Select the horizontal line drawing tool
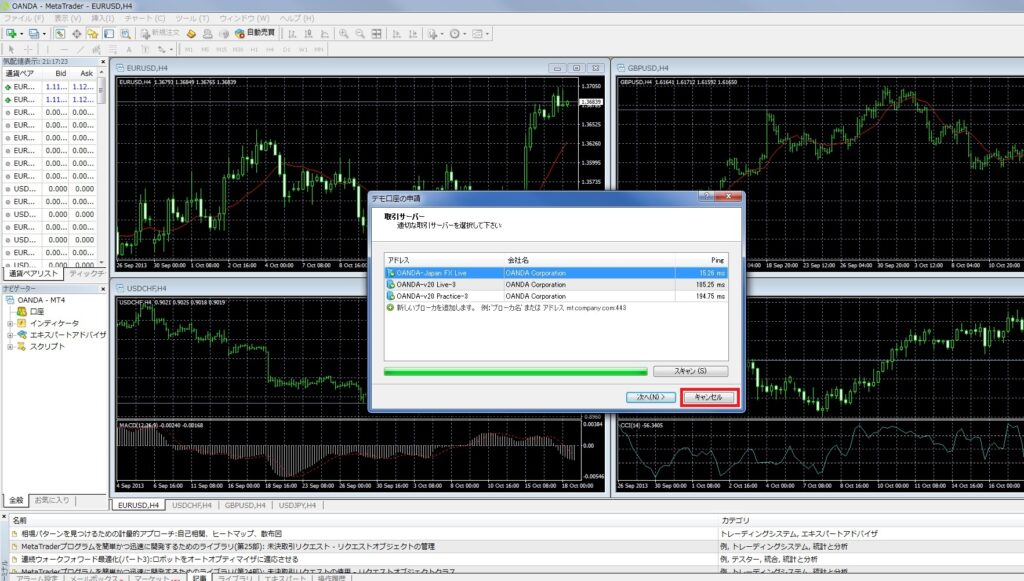This screenshot has height=581, width=1024. pyautogui.click(x=63, y=50)
